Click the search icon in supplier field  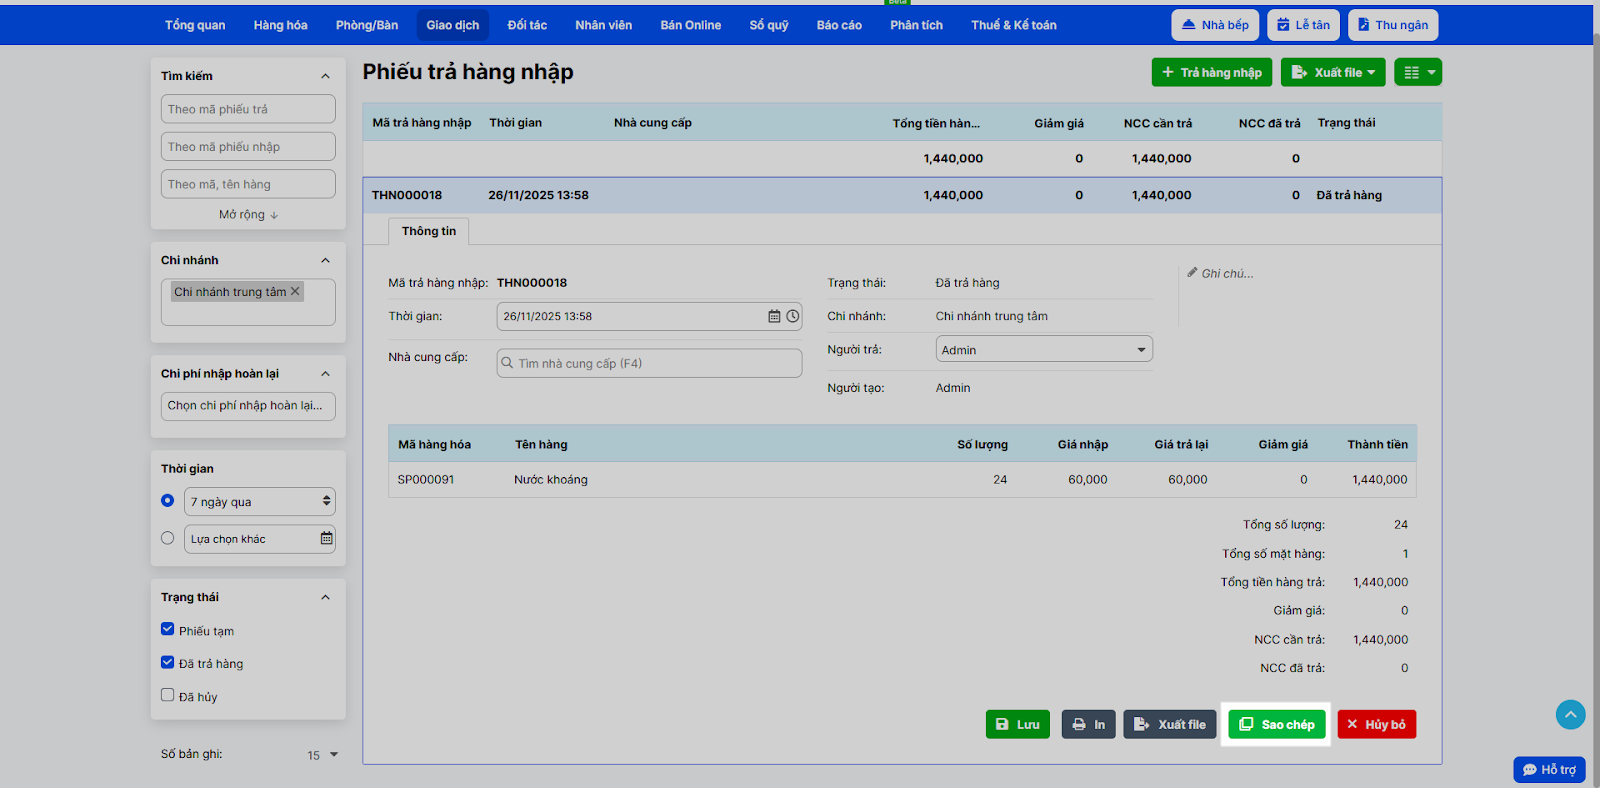coord(507,363)
